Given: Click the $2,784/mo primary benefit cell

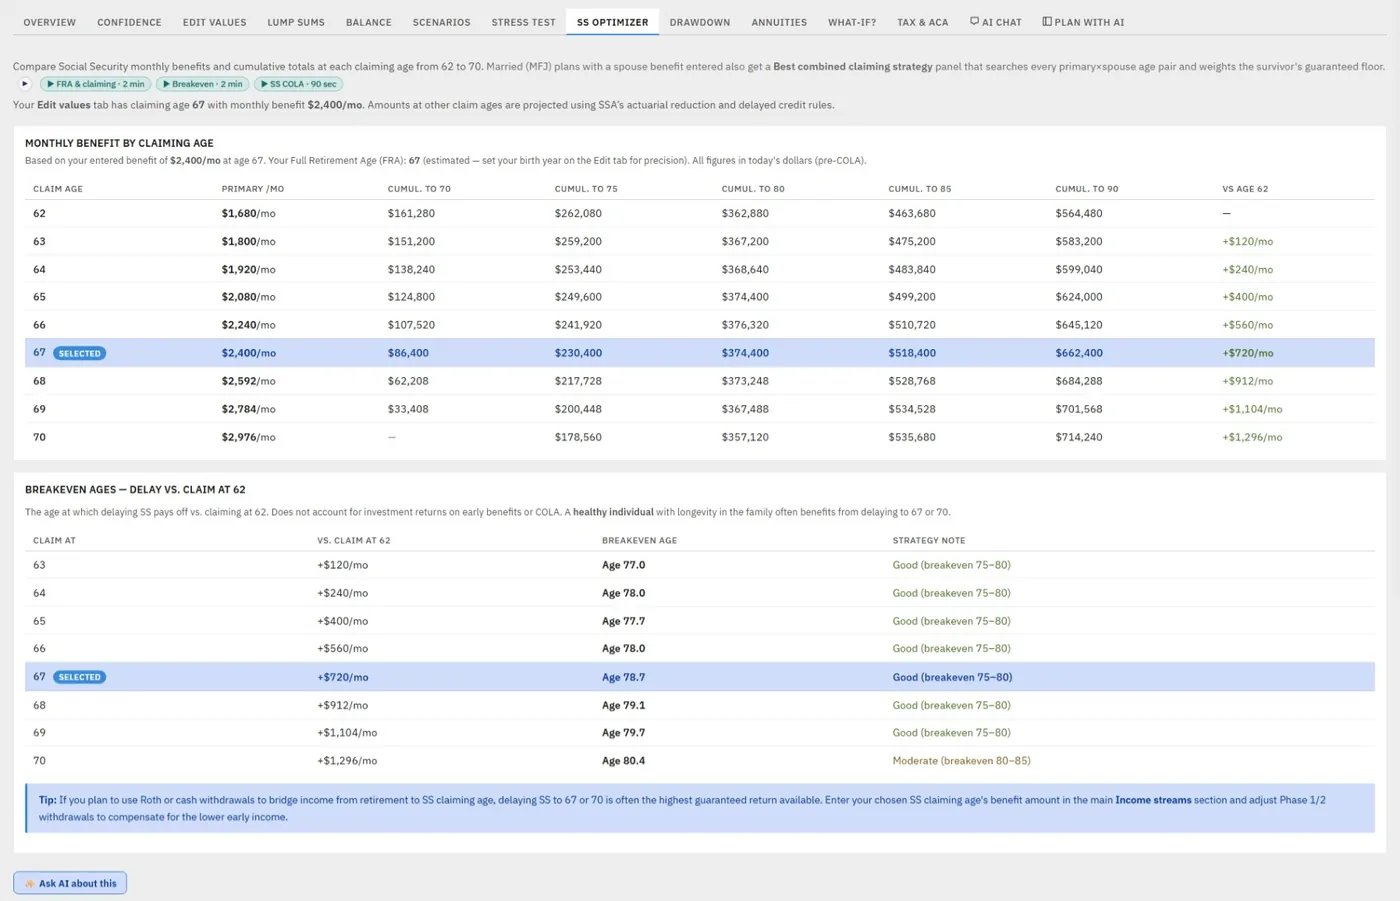Looking at the screenshot, I should 248,409.
